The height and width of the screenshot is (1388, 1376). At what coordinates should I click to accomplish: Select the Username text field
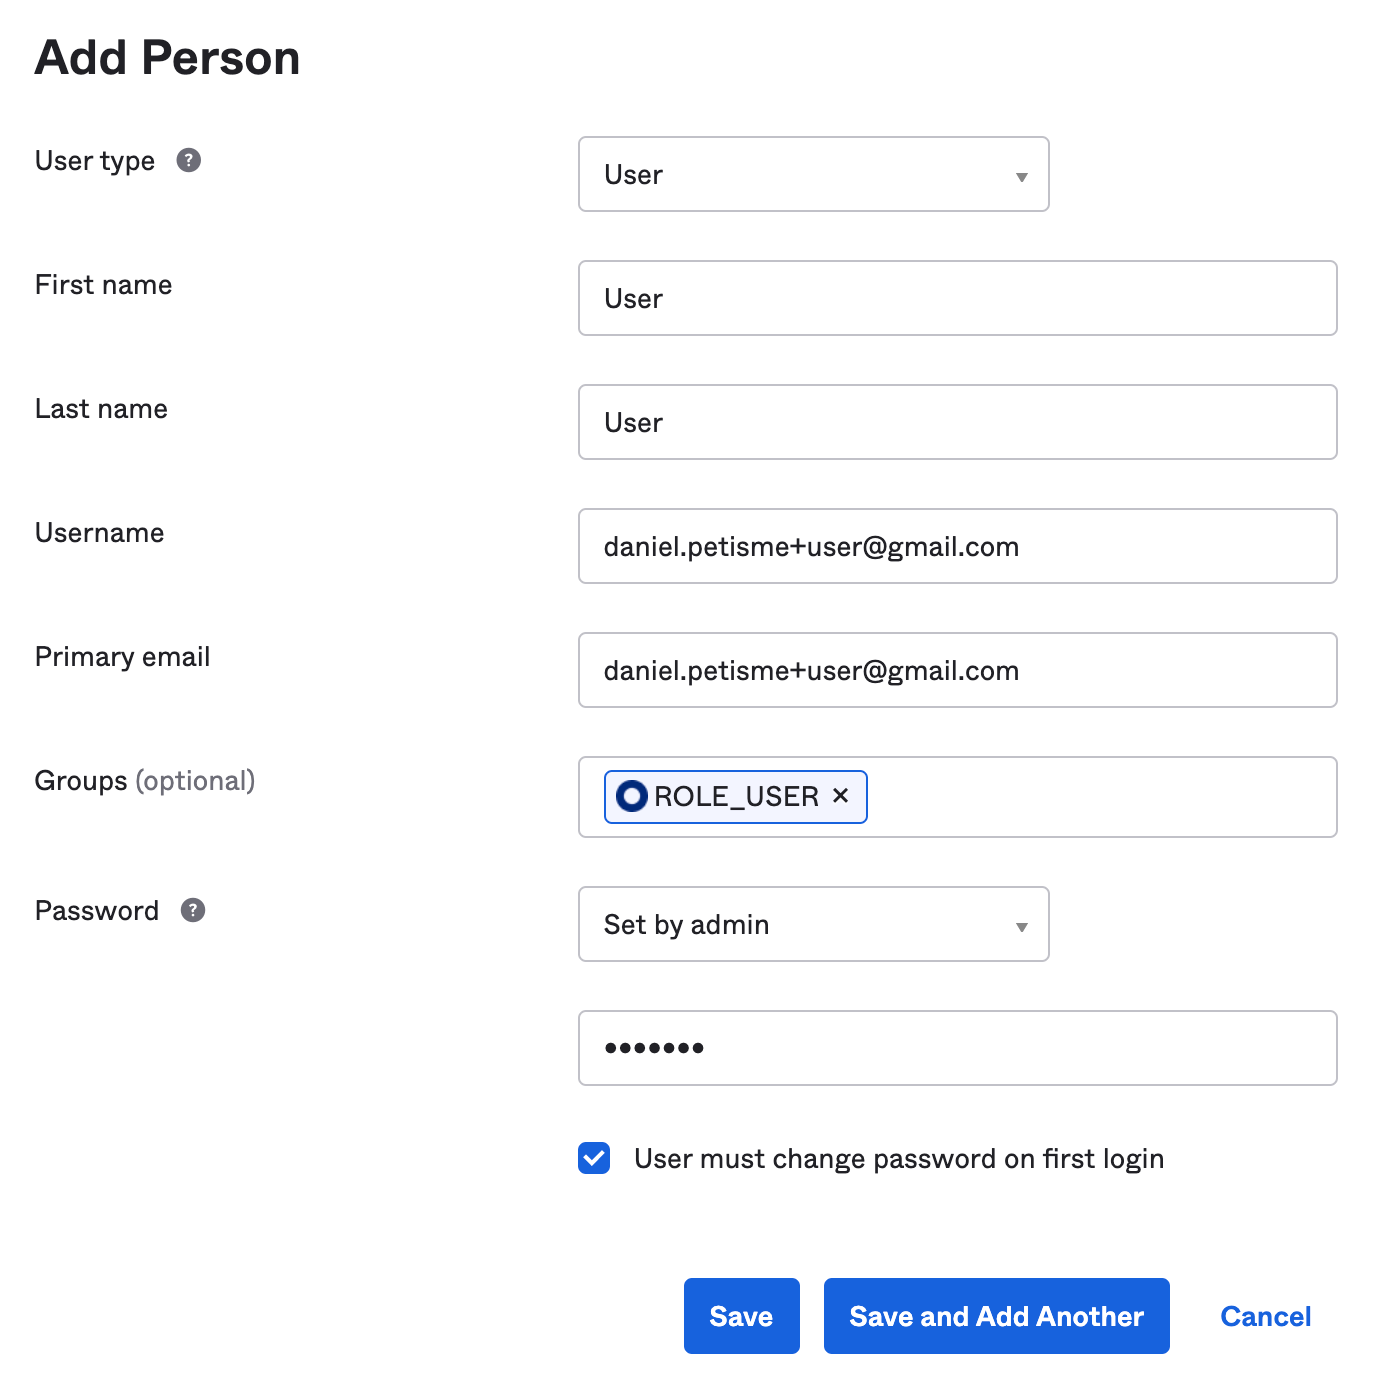[957, 547]
